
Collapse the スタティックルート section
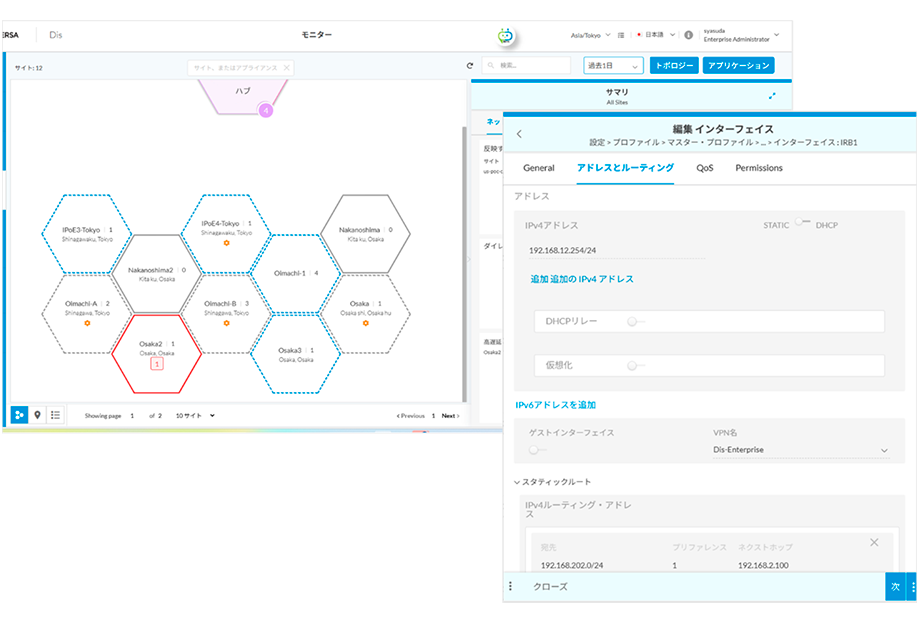518,482
